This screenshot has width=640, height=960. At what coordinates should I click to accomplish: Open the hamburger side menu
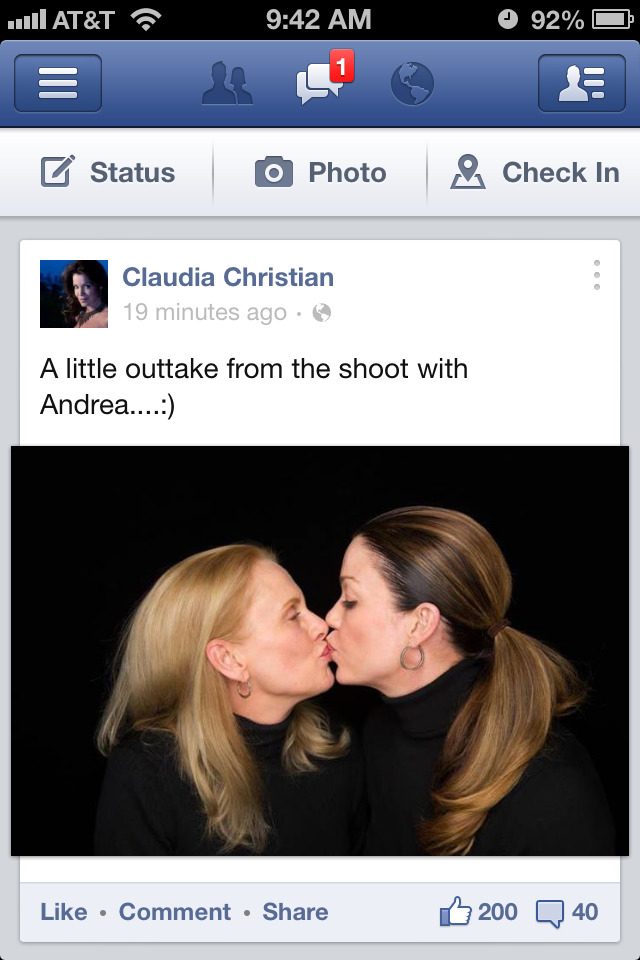pos(58,83)
